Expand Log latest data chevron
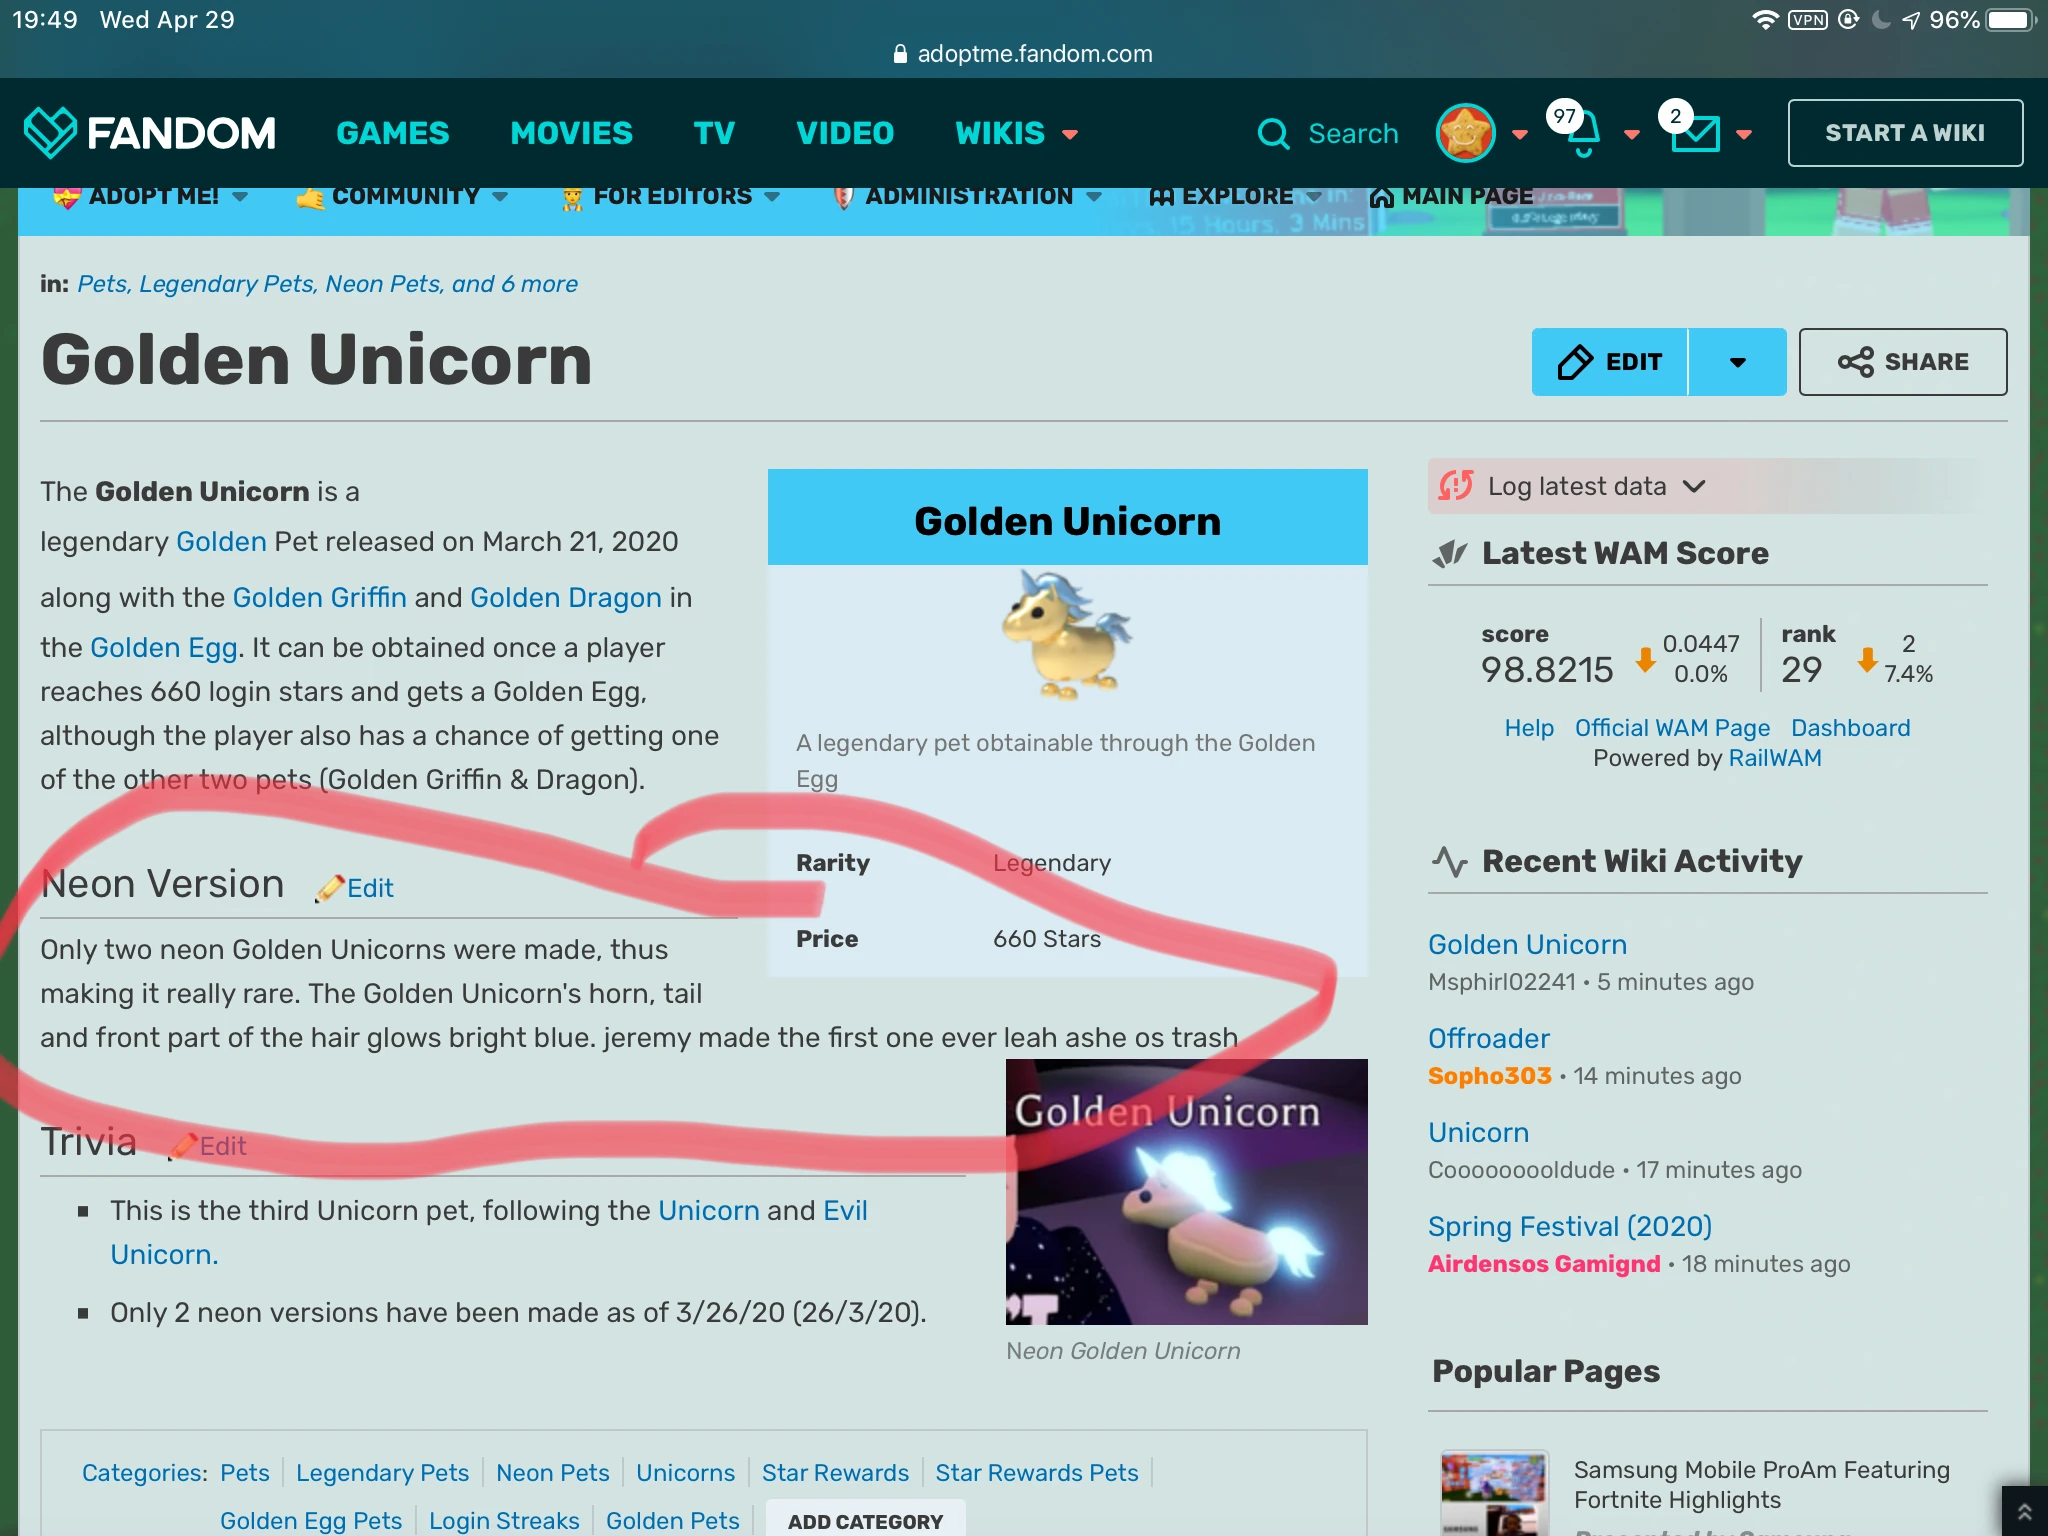The image size is (2048, 1536). 1694,487
